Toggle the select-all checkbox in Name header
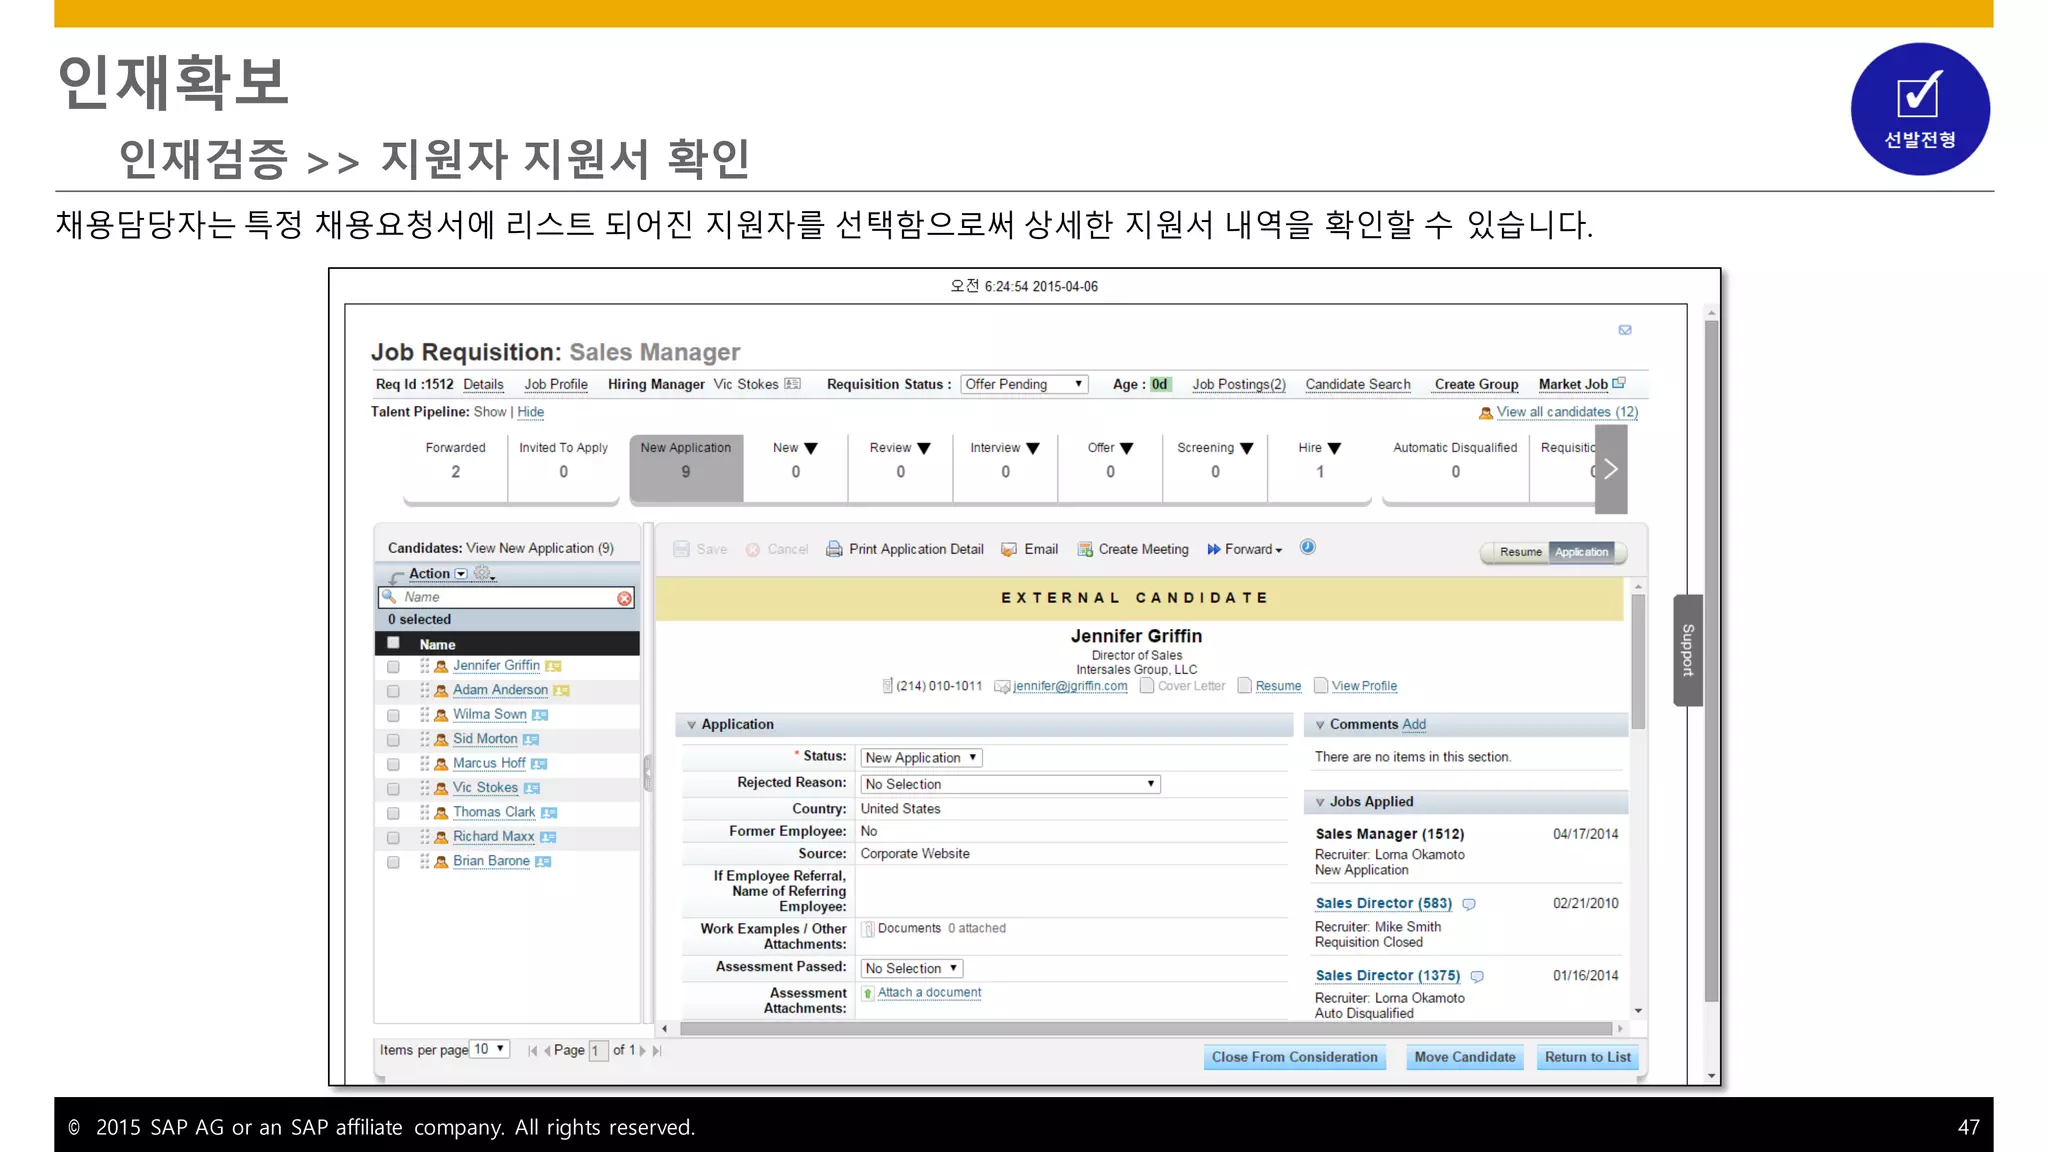This screenshot has height=1152, width=2048. pos(393,643)
